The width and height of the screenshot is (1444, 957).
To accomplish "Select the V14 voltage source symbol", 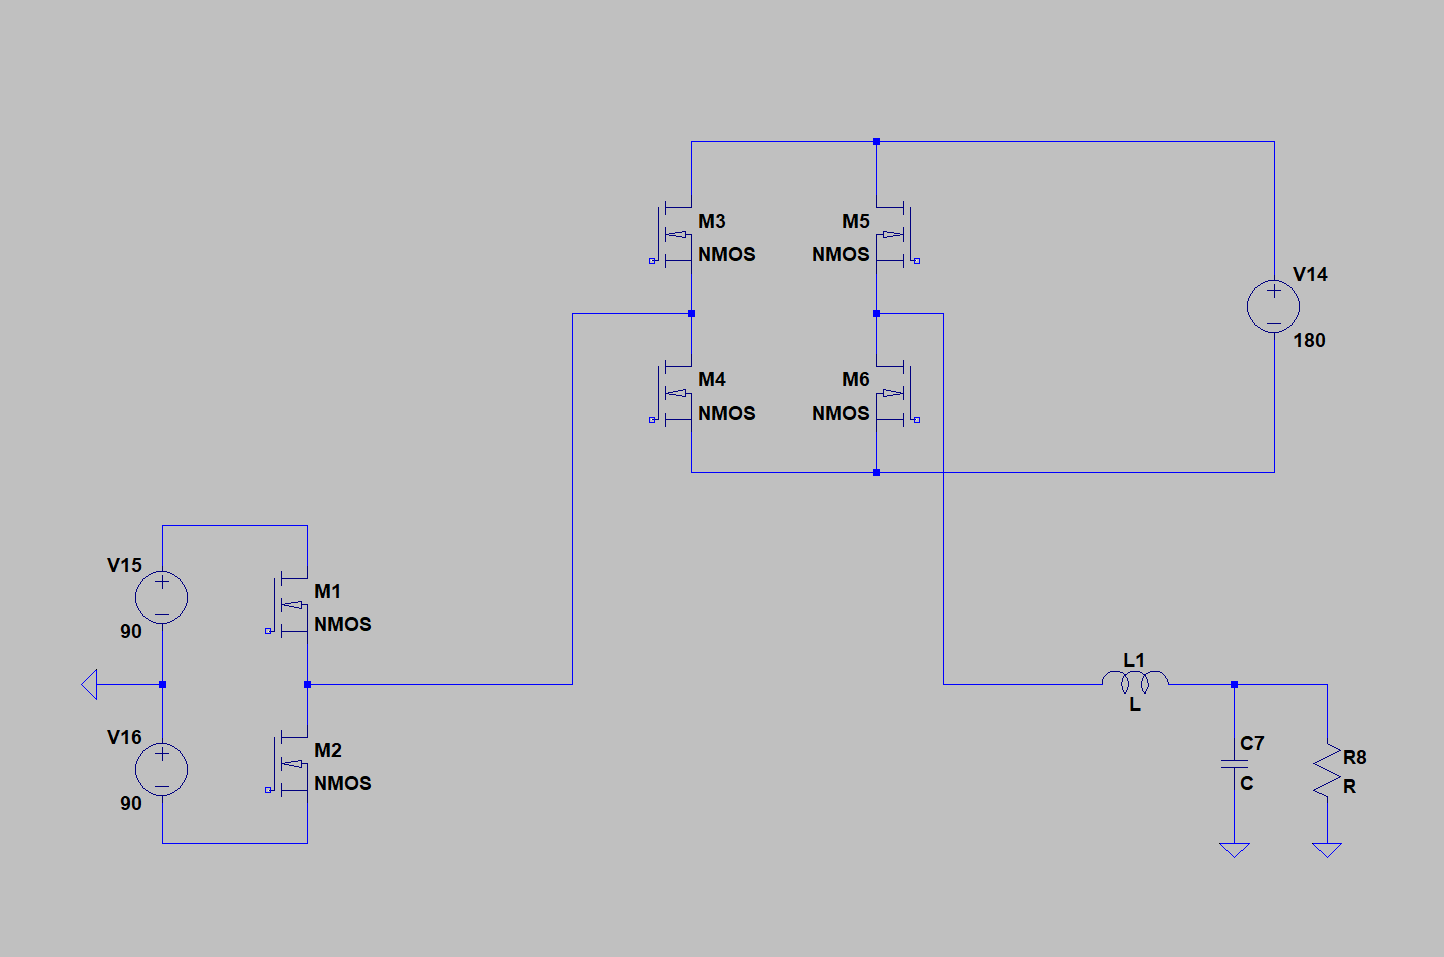I will tap(1273, 306).
